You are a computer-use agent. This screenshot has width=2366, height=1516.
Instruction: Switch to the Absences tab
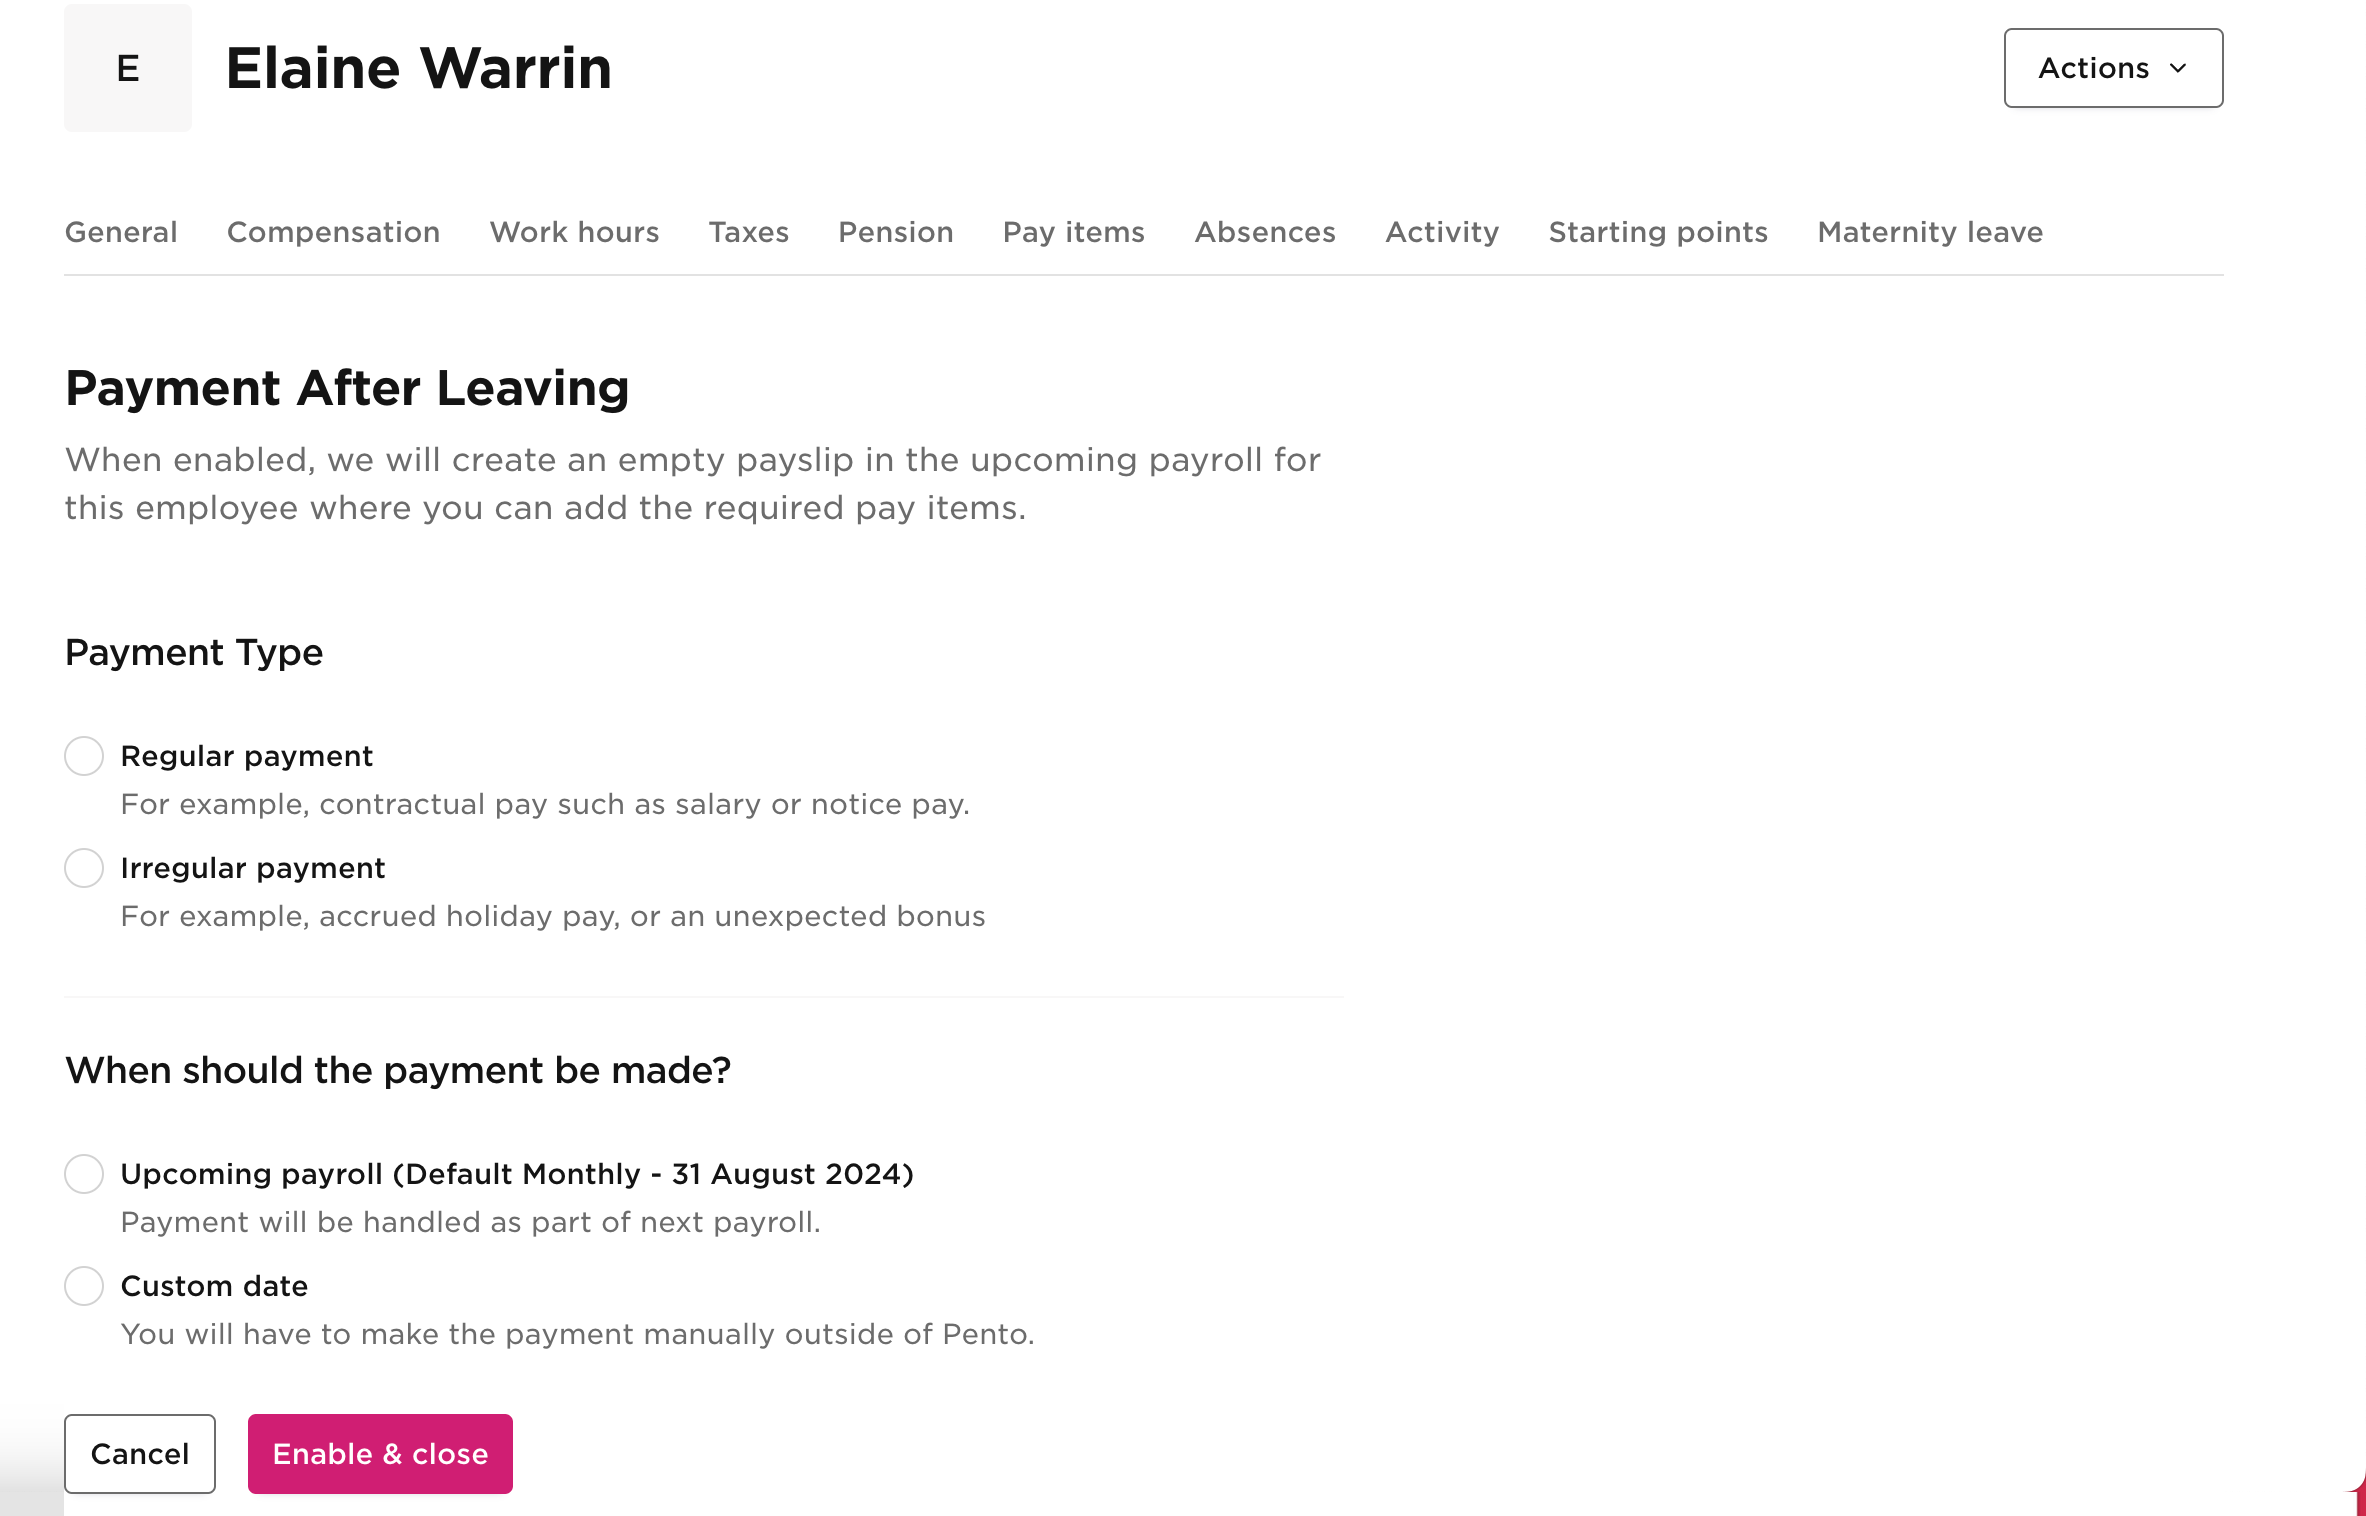tap(1264, 231)
